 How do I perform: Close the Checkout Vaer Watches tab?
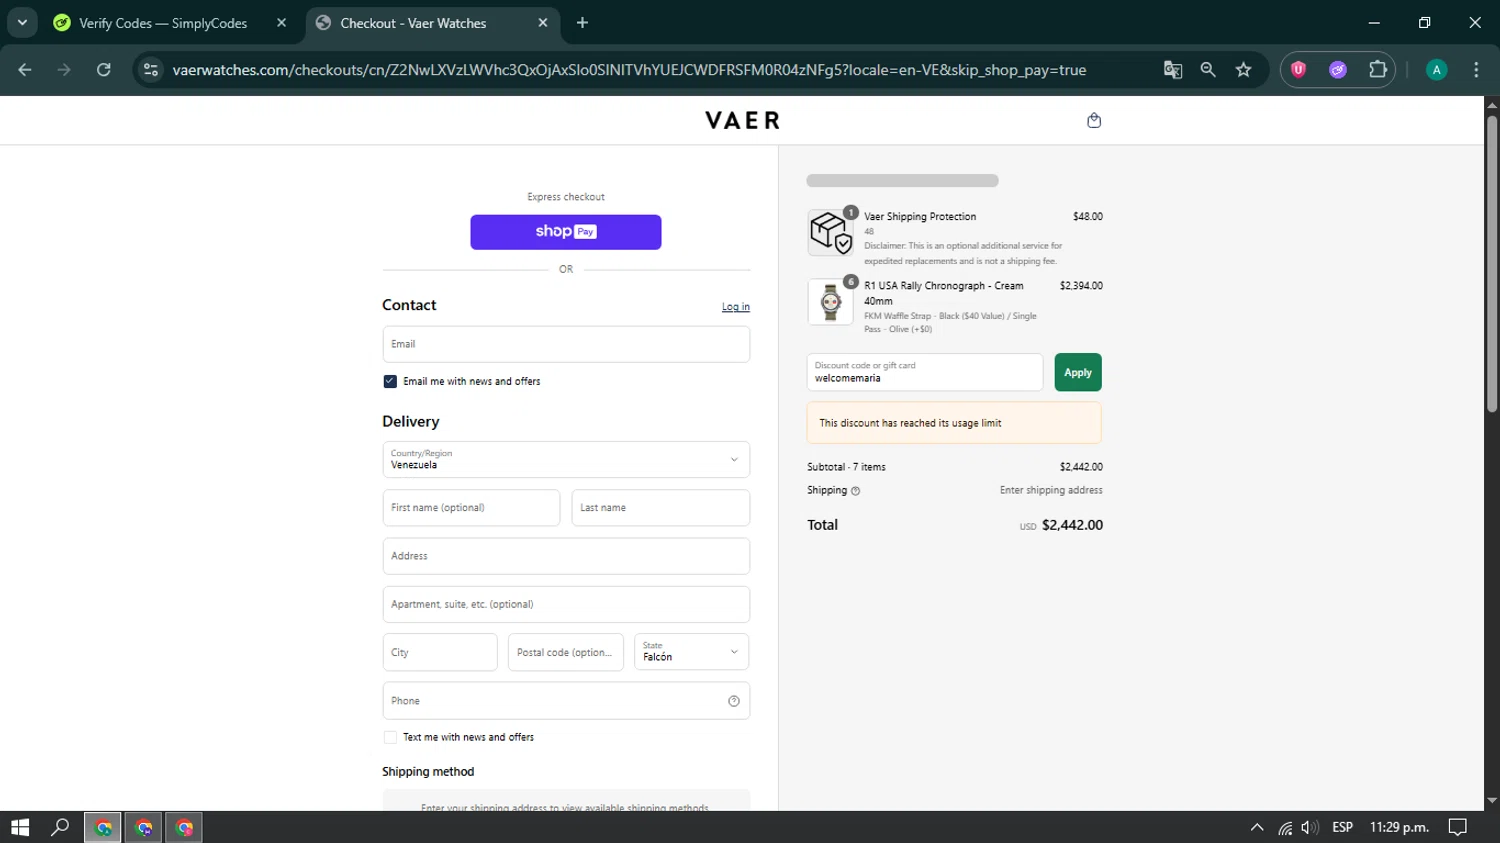coord(543,23)
